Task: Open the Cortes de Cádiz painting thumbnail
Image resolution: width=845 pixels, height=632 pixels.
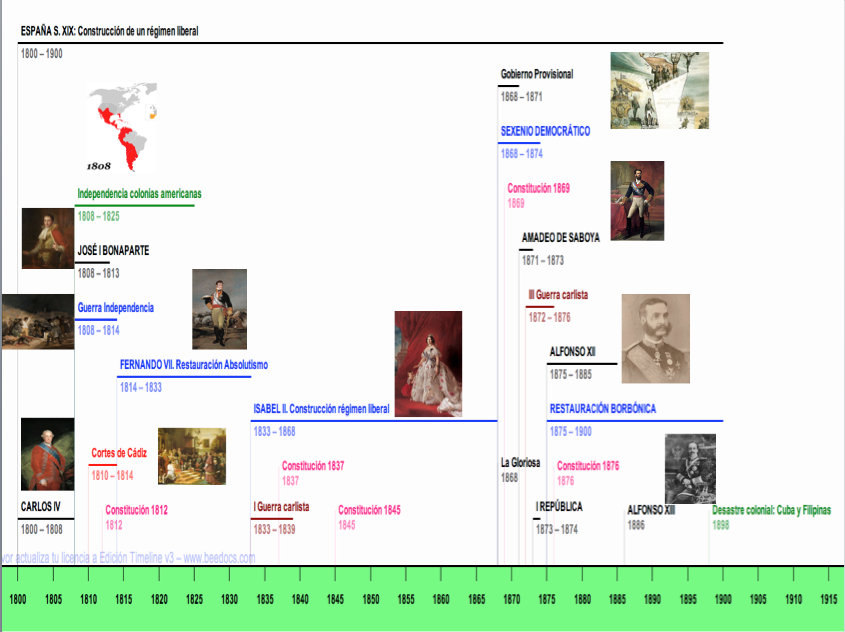Action: tap(191, 456)
